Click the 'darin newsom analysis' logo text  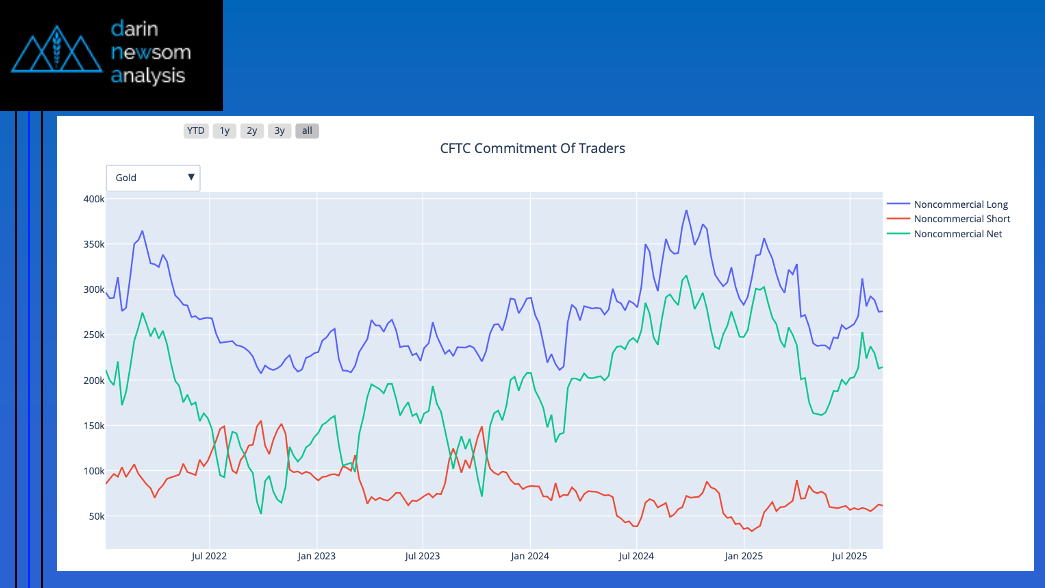tap(150, 50)
